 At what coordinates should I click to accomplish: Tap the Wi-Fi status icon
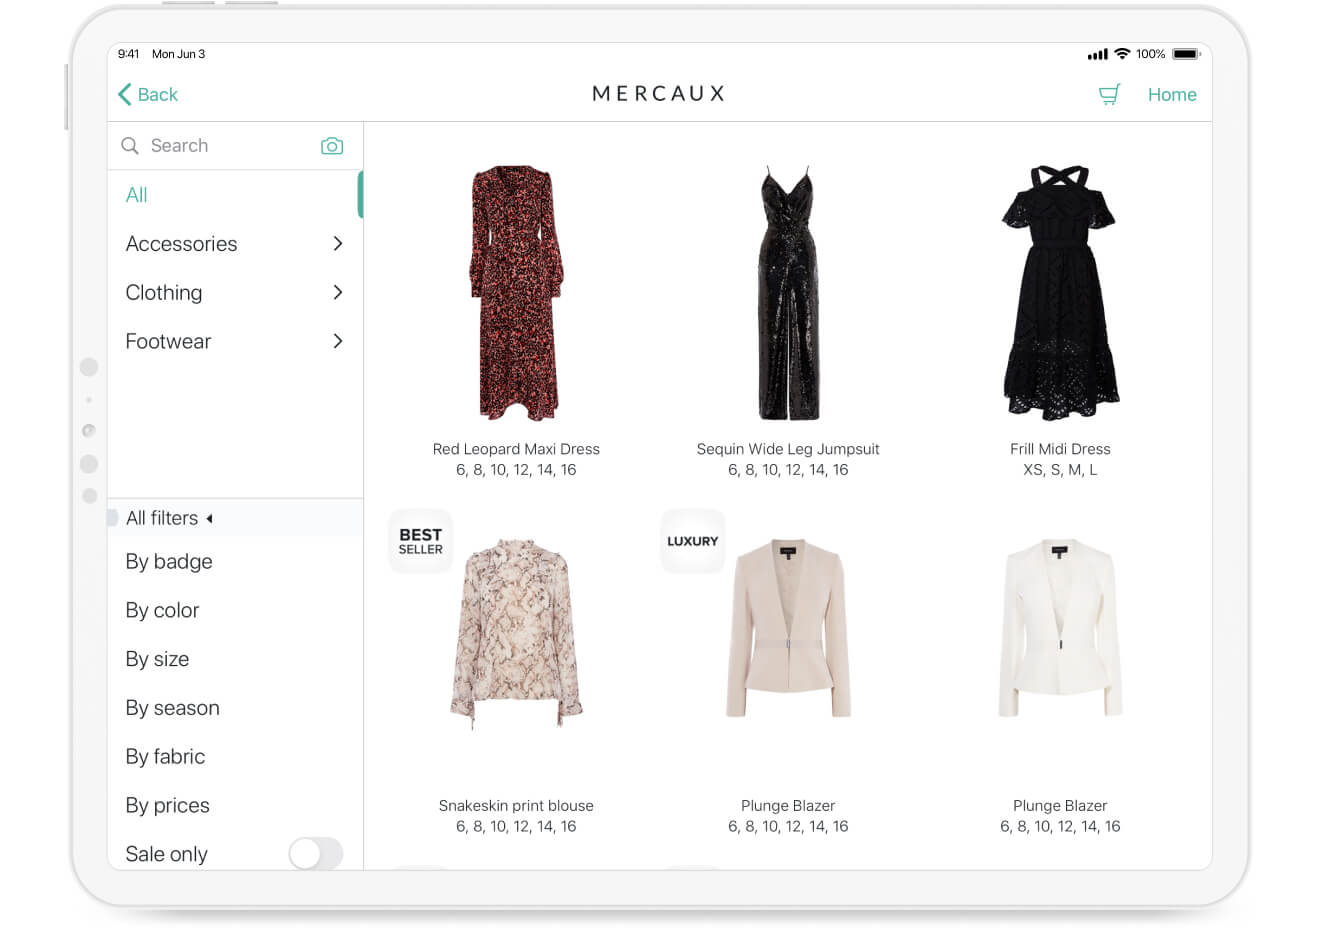1122,54
